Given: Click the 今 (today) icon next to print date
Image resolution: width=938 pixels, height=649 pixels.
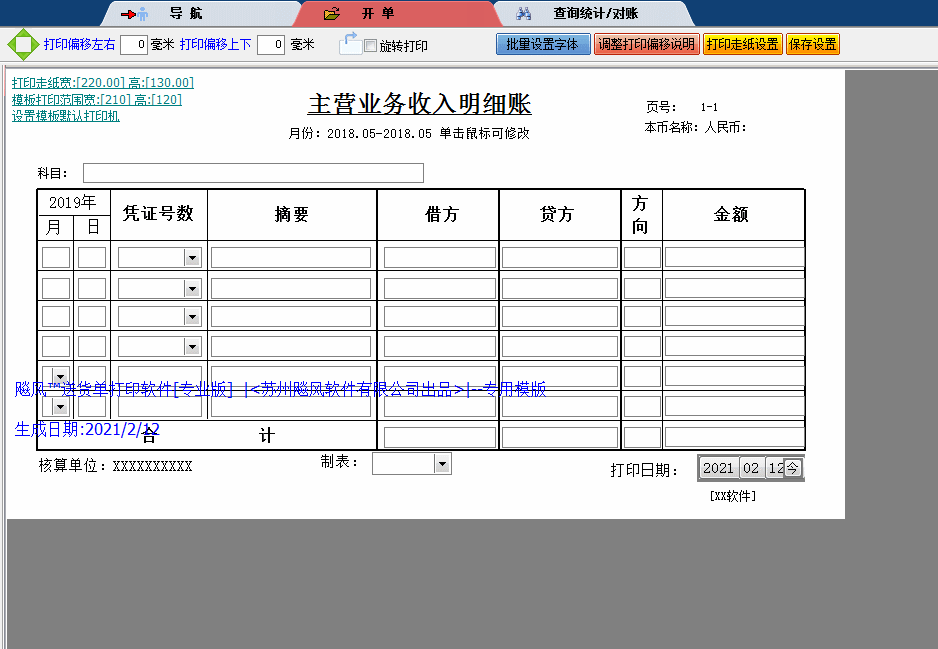Looking at the screenshot, I should [x=792, y=467].
